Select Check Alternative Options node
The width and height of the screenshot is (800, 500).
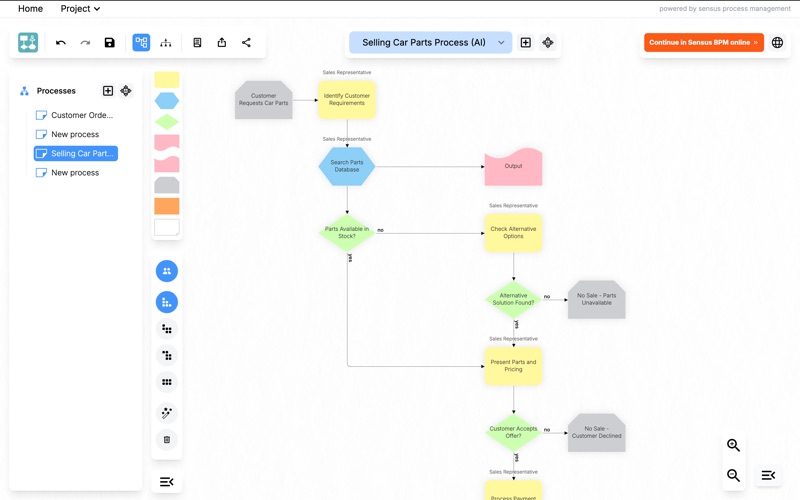pos(513,233)
